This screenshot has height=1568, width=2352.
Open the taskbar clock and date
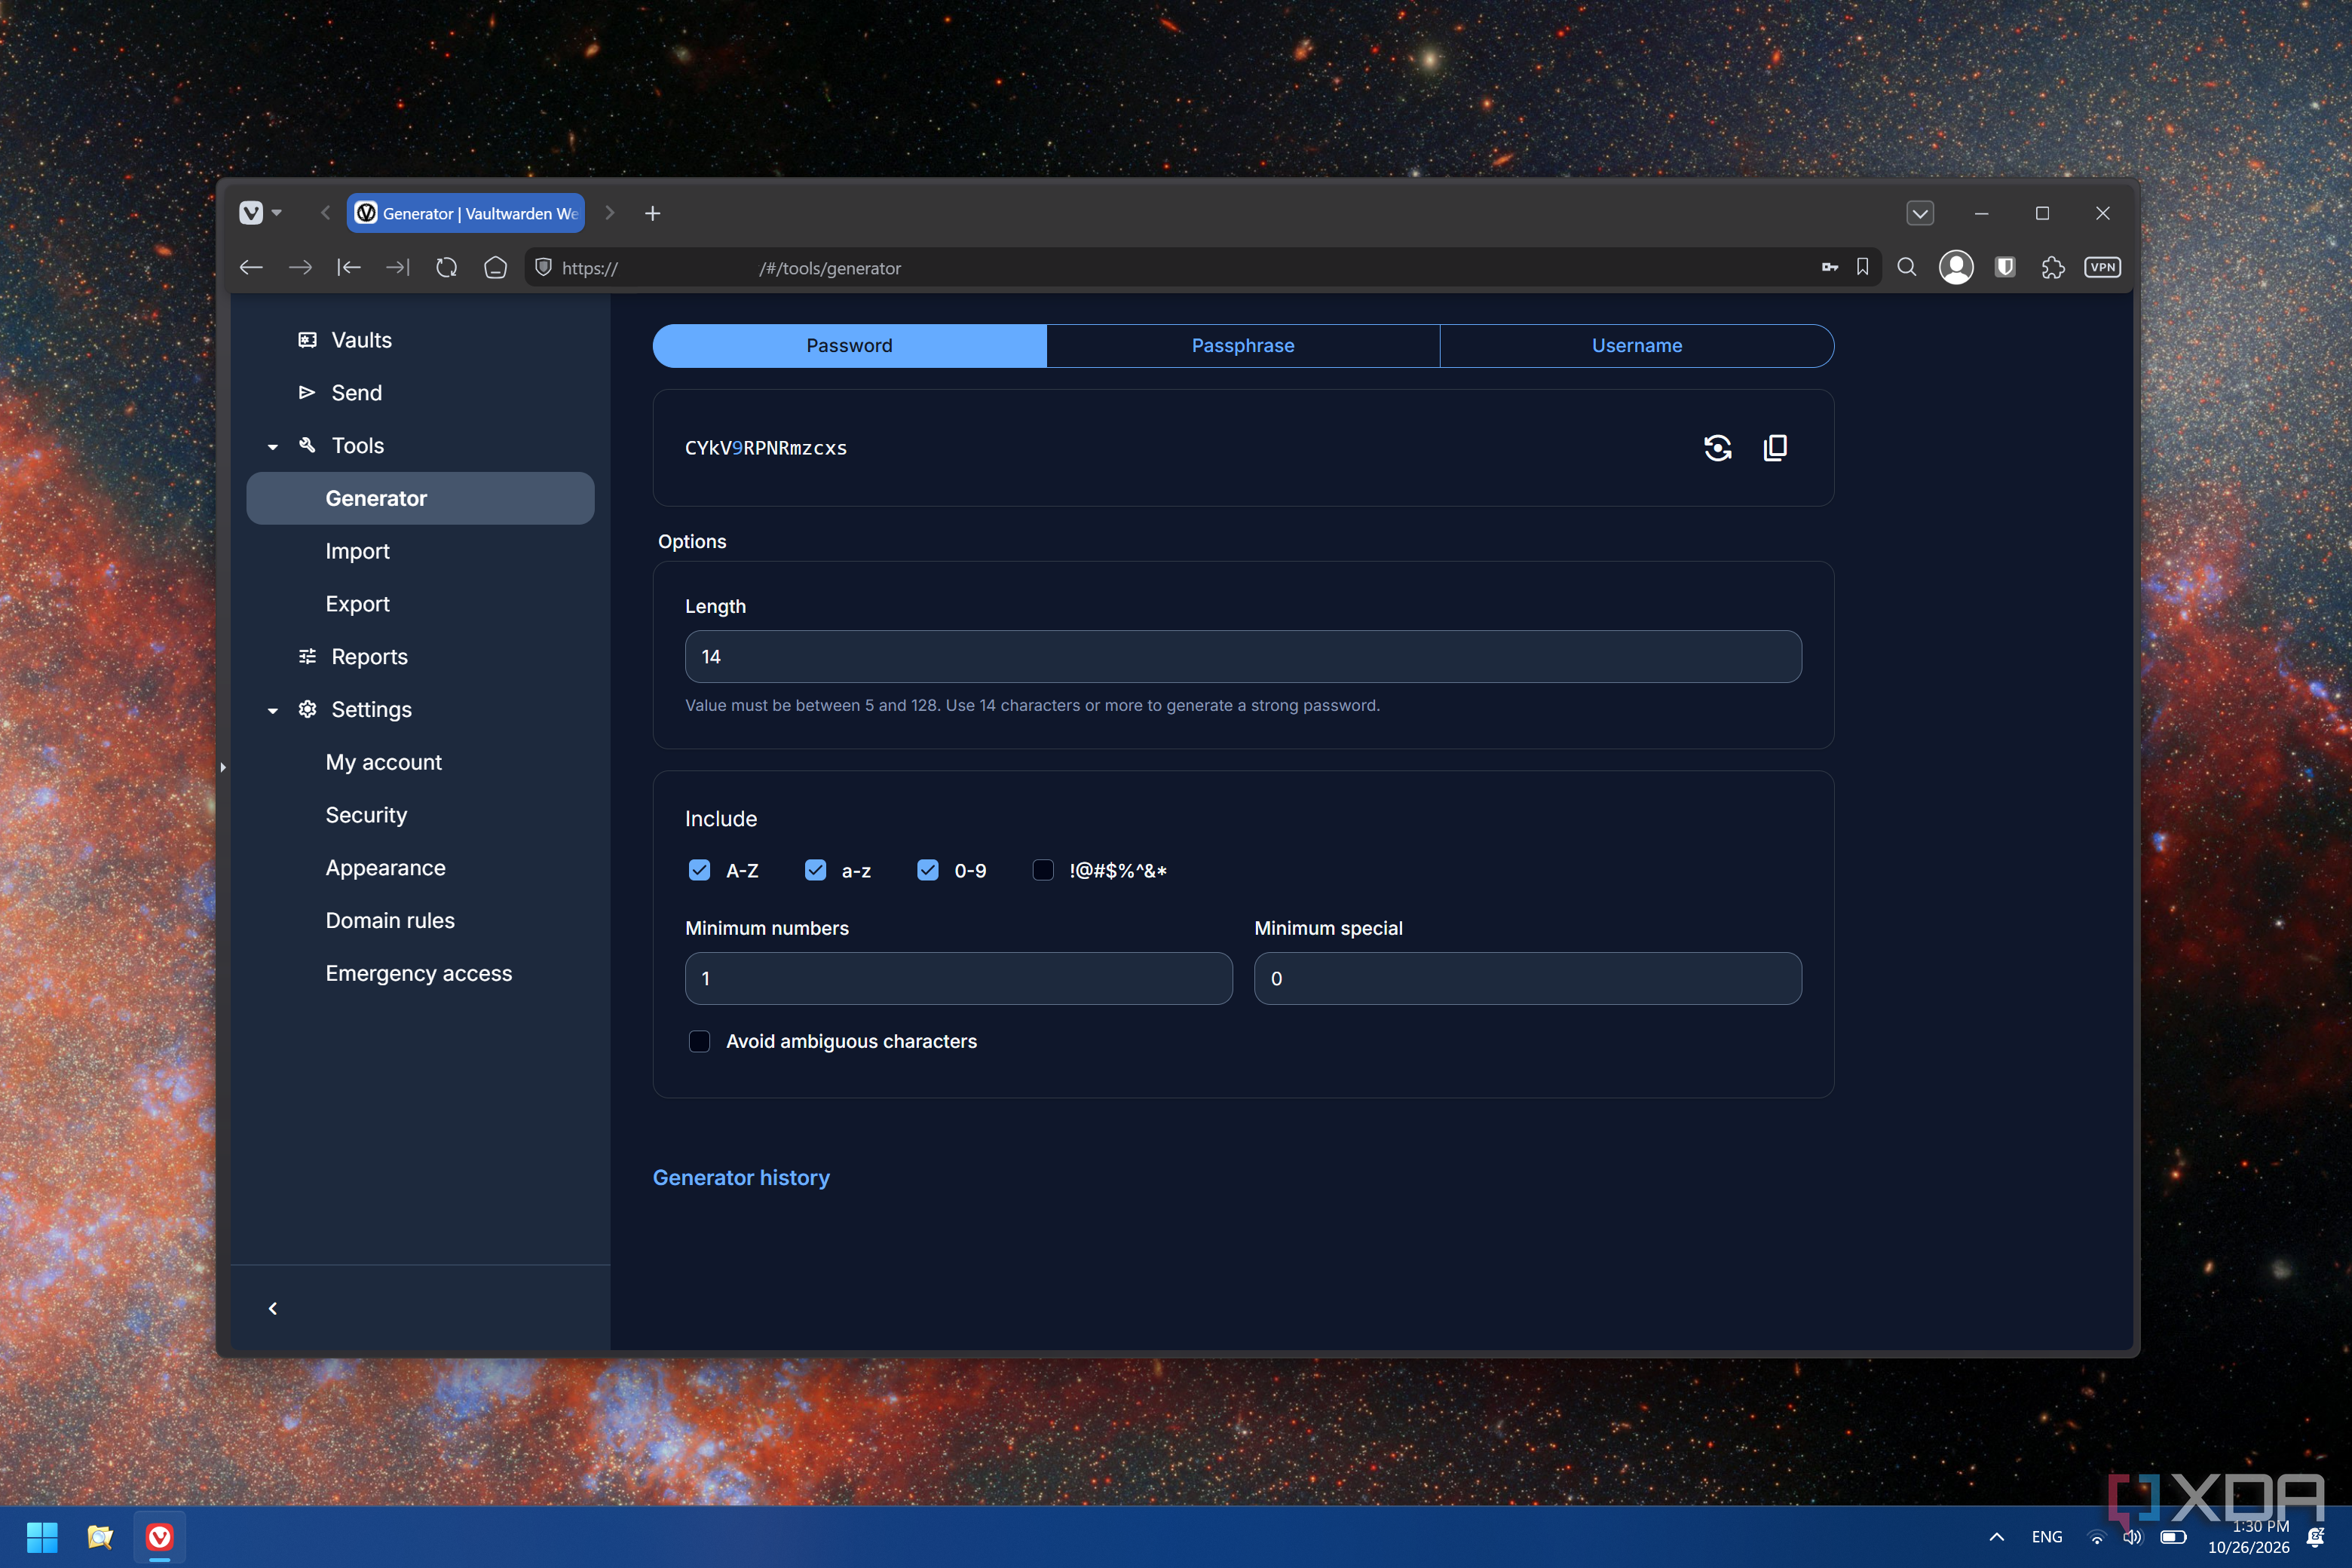2248,1537
